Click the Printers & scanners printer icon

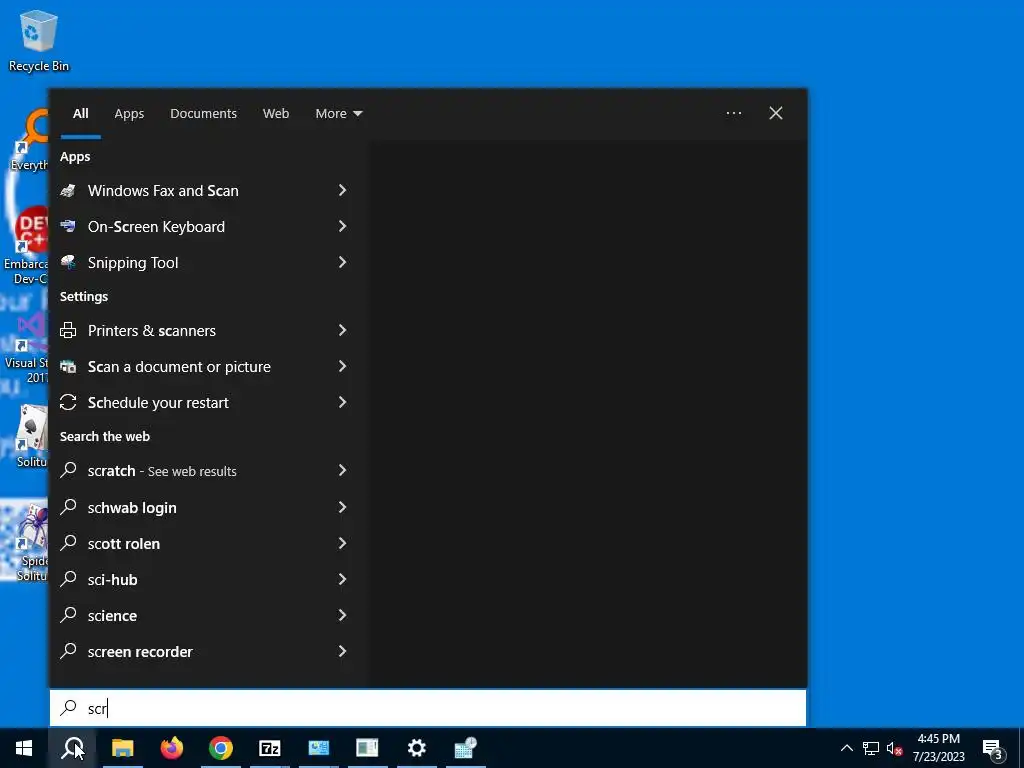click(x=68, y=330)
